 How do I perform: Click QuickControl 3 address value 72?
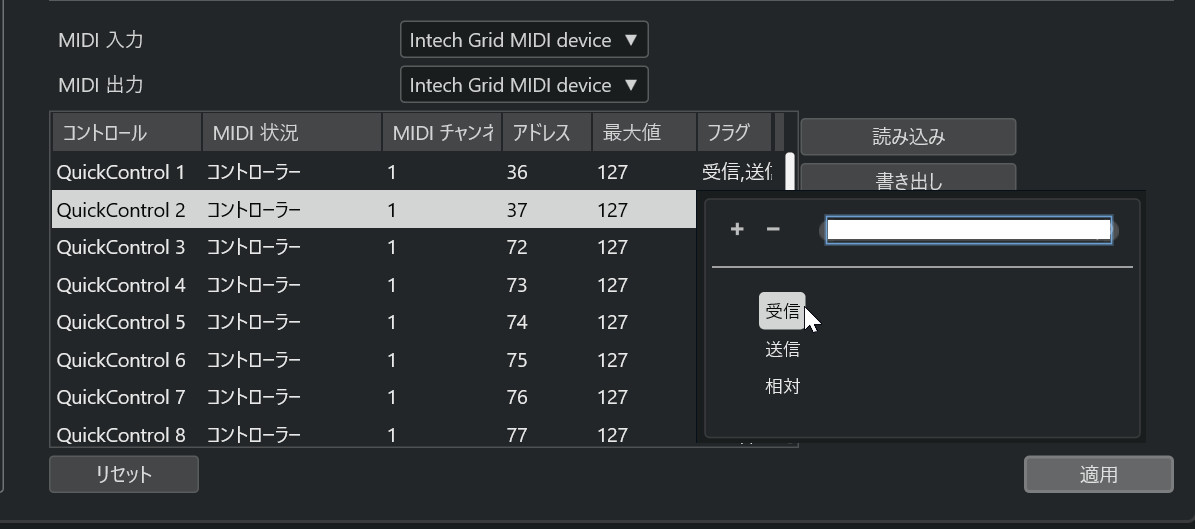click(x=517, y=247)
